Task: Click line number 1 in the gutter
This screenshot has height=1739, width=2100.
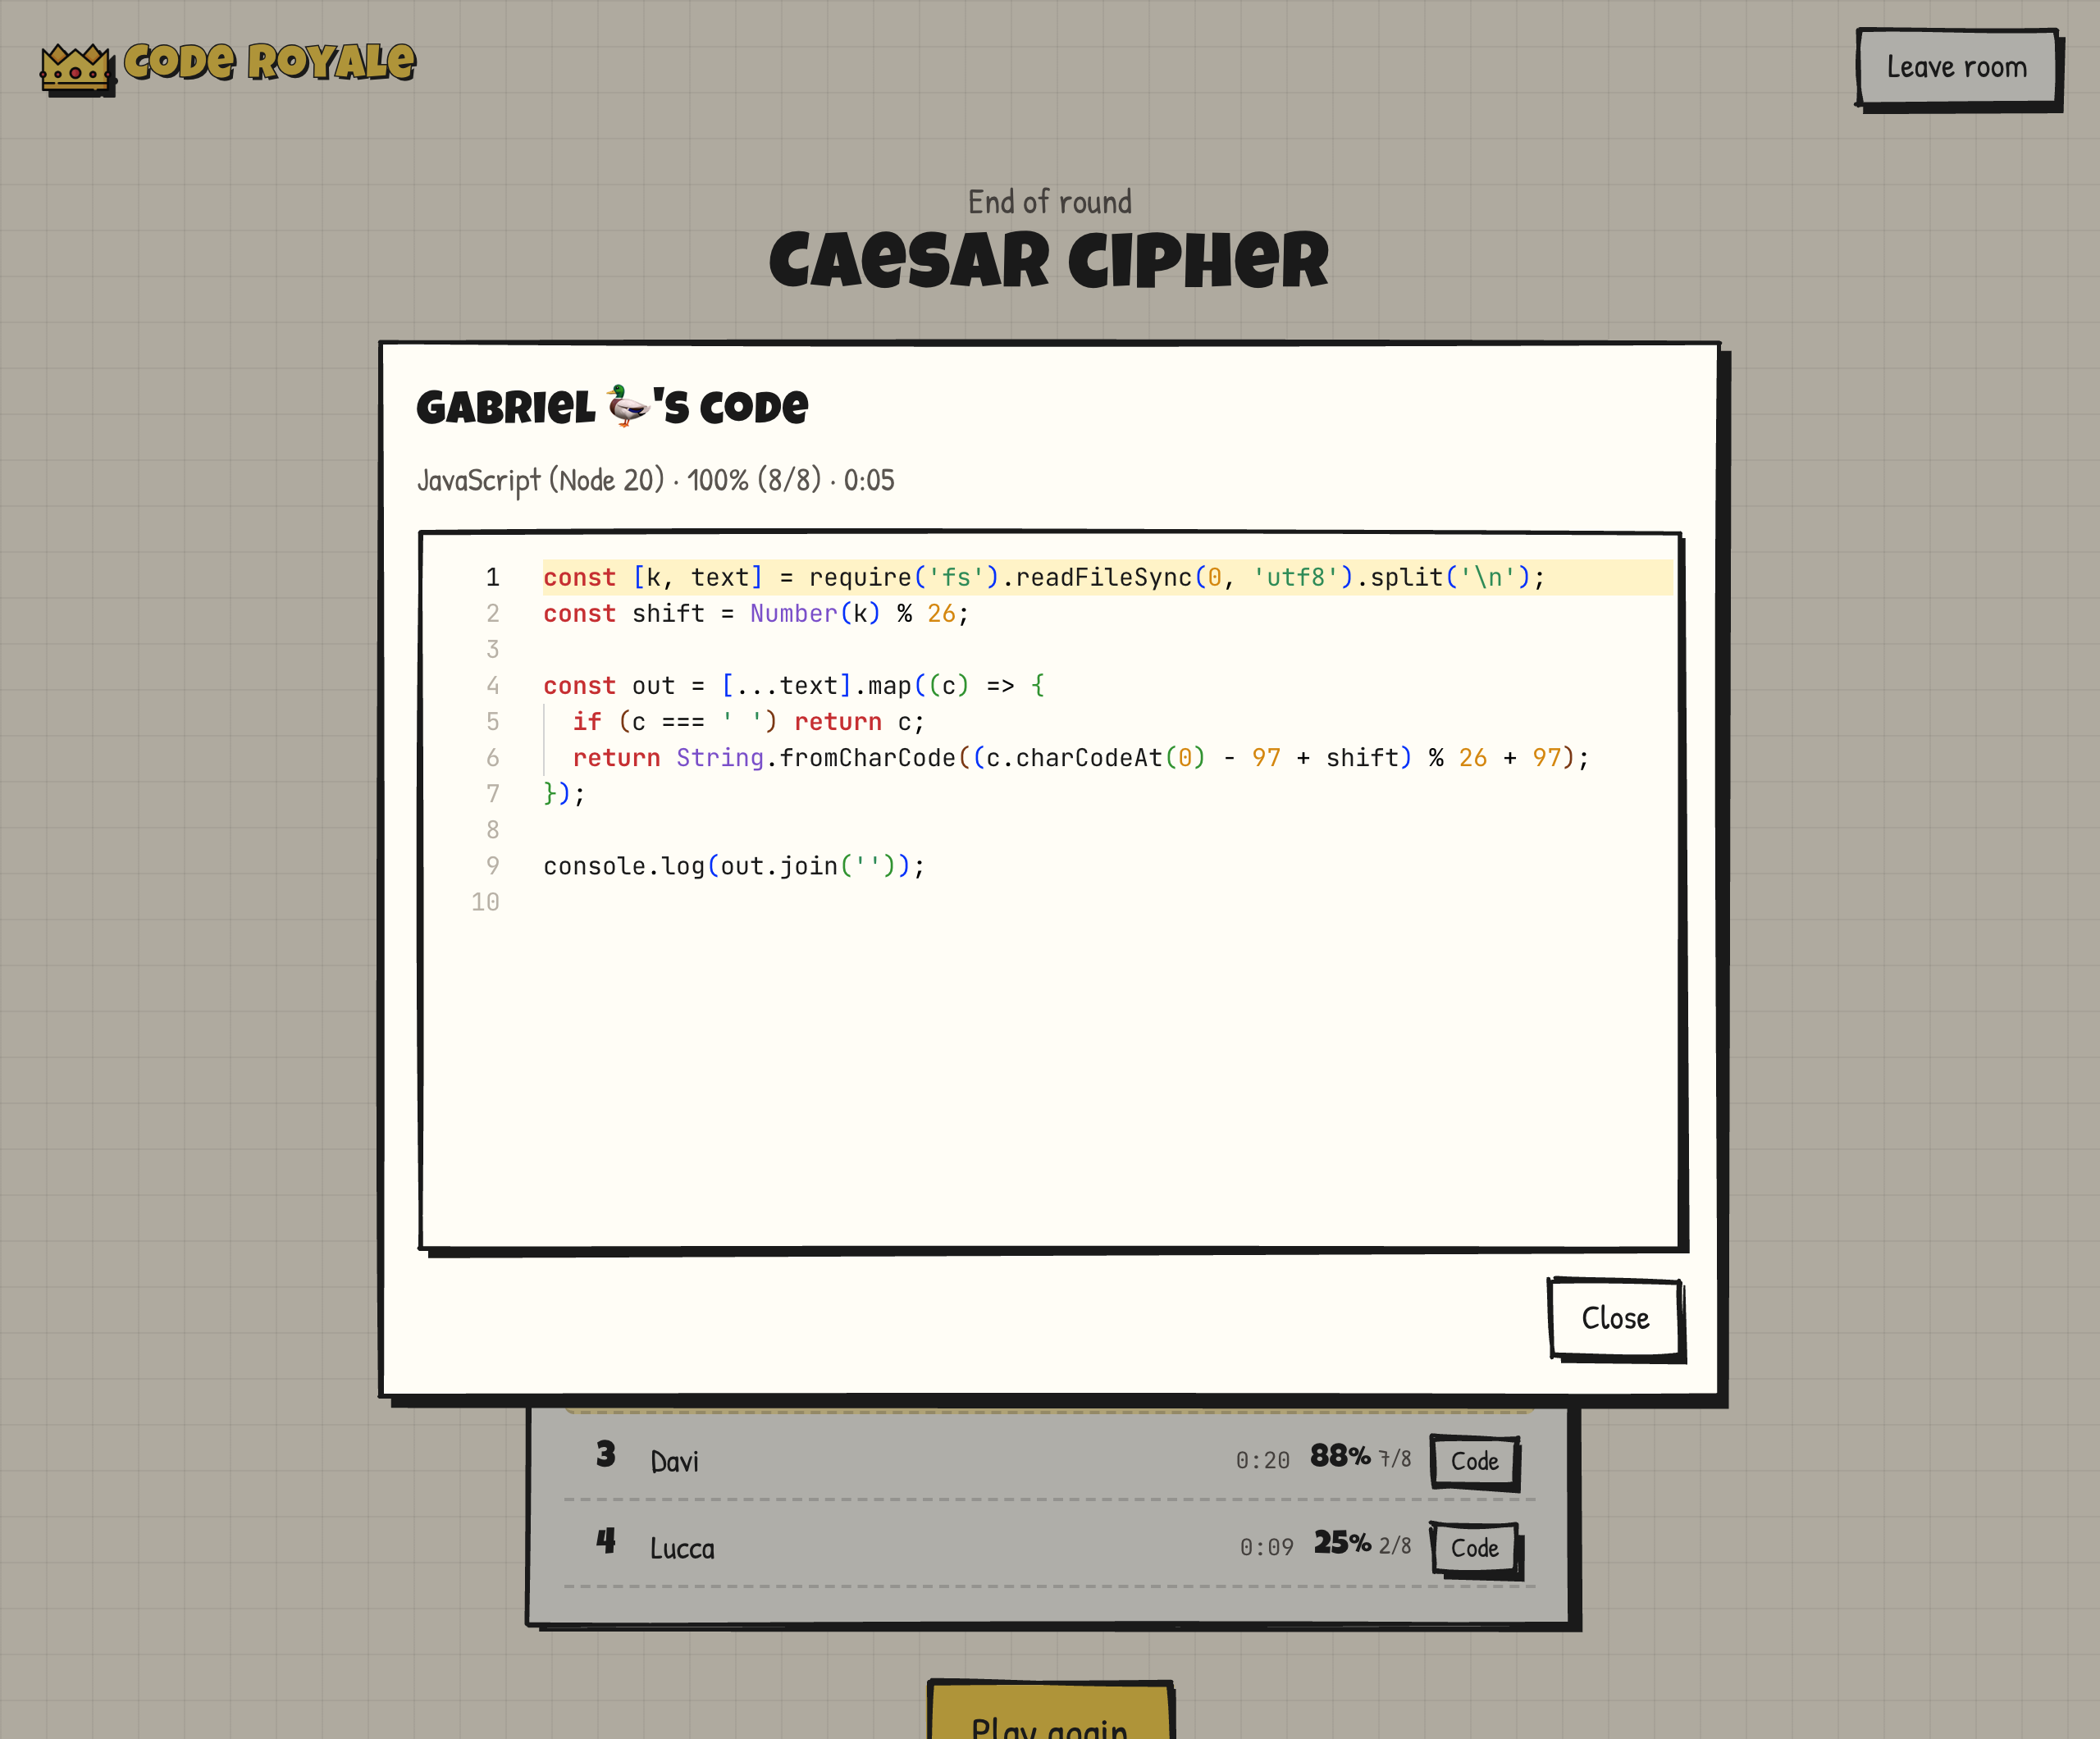Action: pos(492,577)
